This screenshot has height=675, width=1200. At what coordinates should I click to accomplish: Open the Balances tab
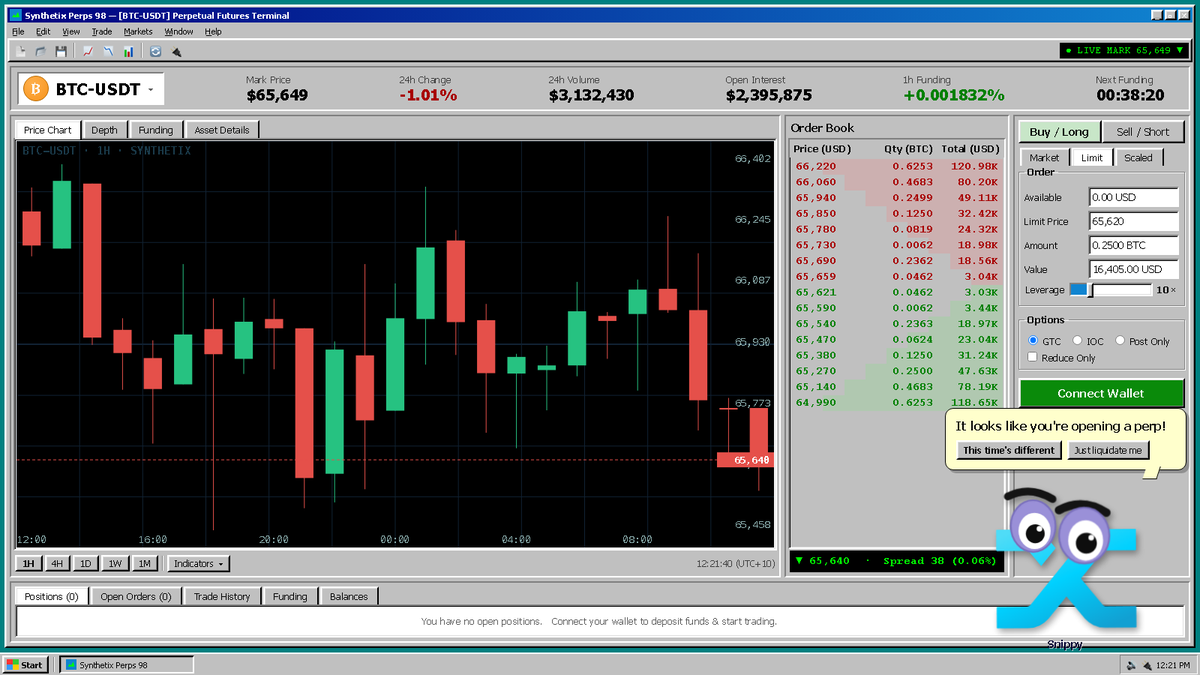349,597
